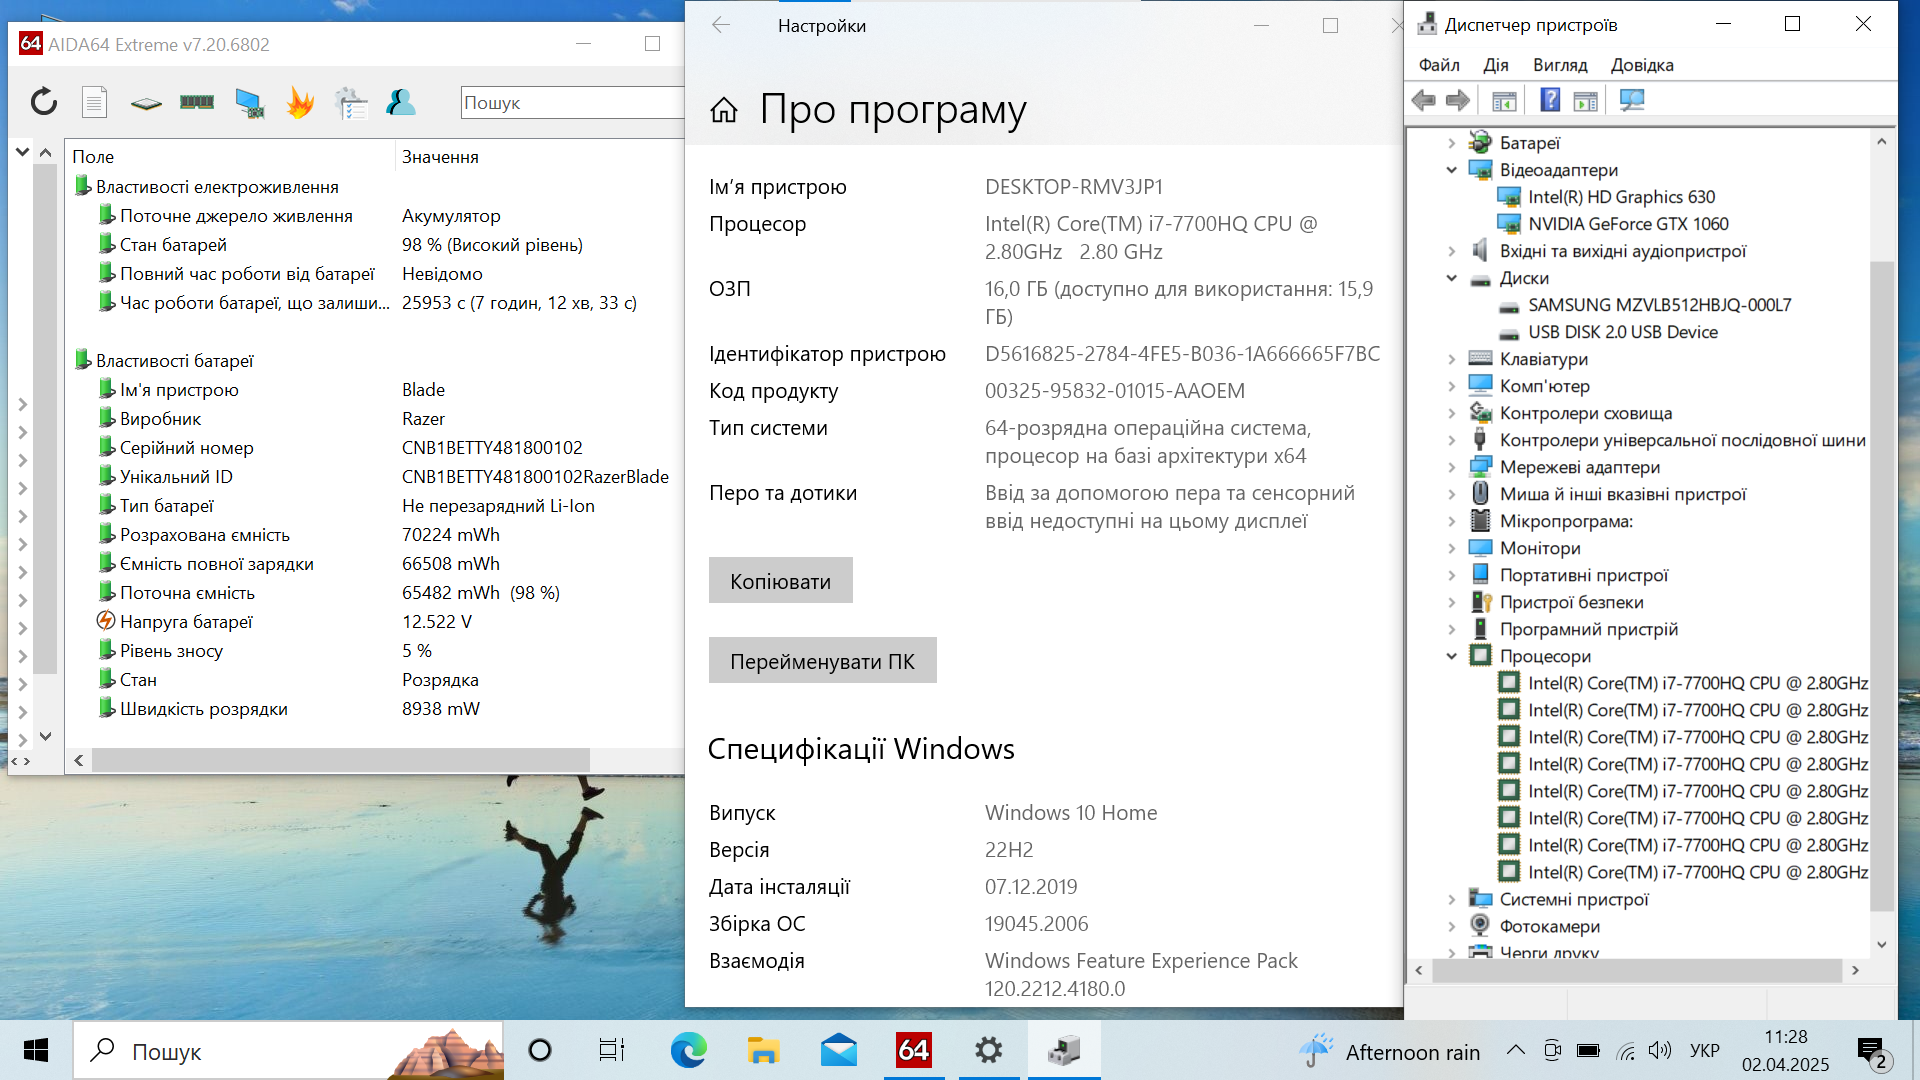Screen dimensions: 1920x1080
Task: Click the taskbar clock showing 11:28
Action: tap(1785, 1050)
